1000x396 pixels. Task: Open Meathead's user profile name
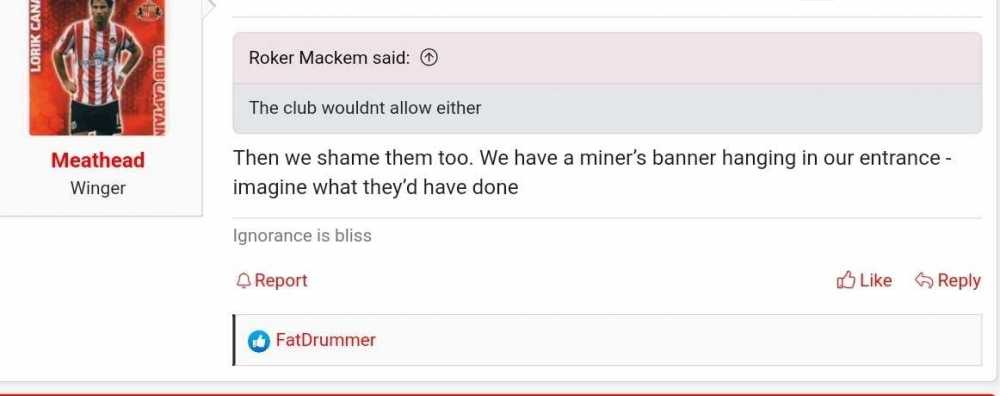click(98, 160)
